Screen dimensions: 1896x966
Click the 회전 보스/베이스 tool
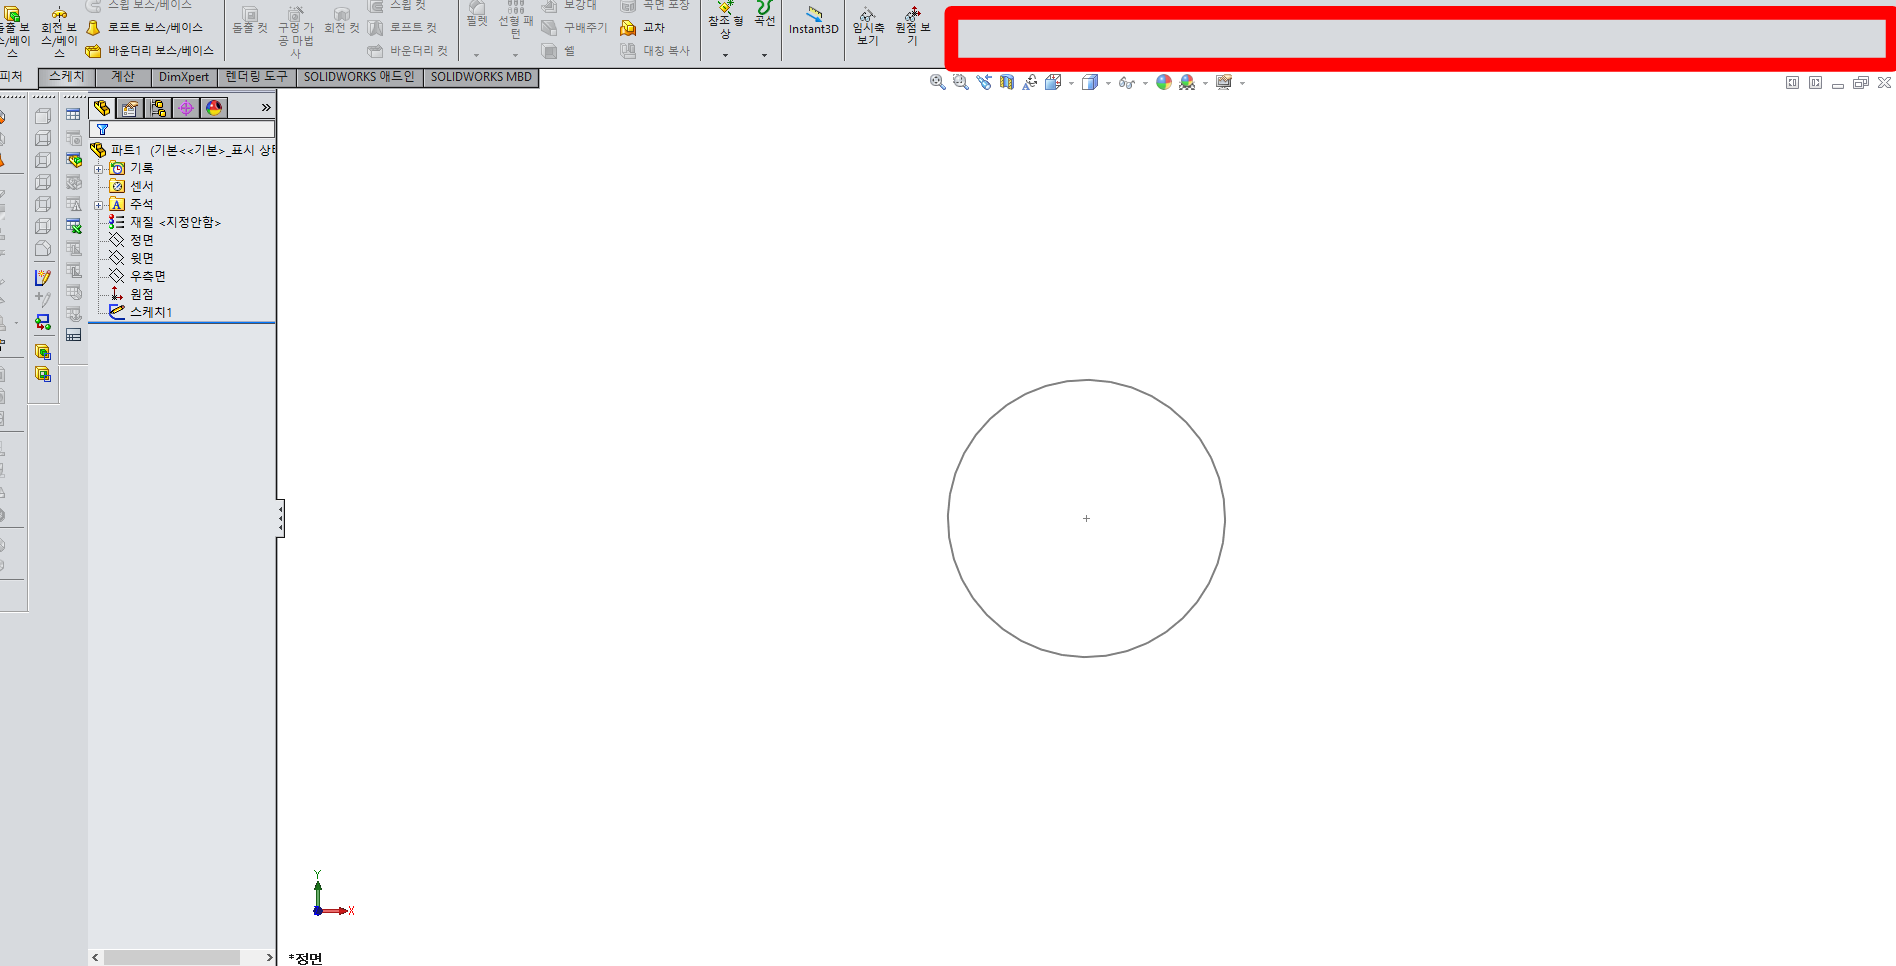[x=59, y=30]
